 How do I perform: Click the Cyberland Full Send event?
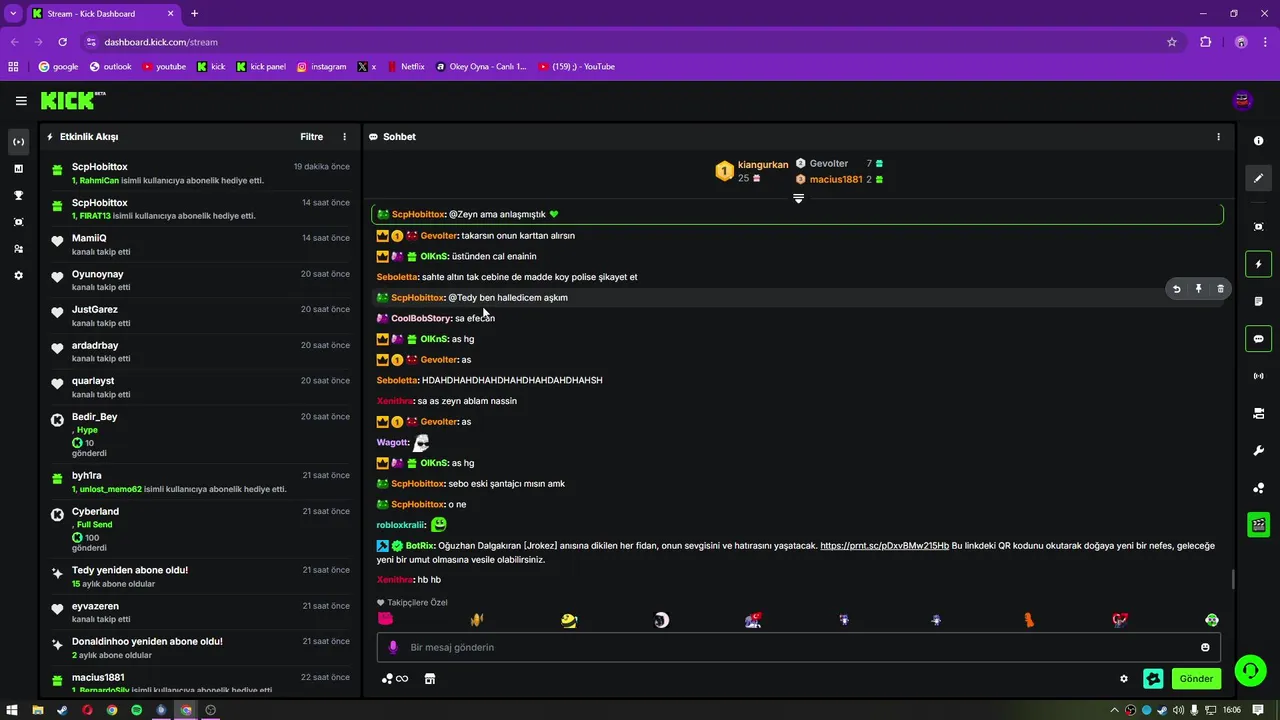point(201,529)
